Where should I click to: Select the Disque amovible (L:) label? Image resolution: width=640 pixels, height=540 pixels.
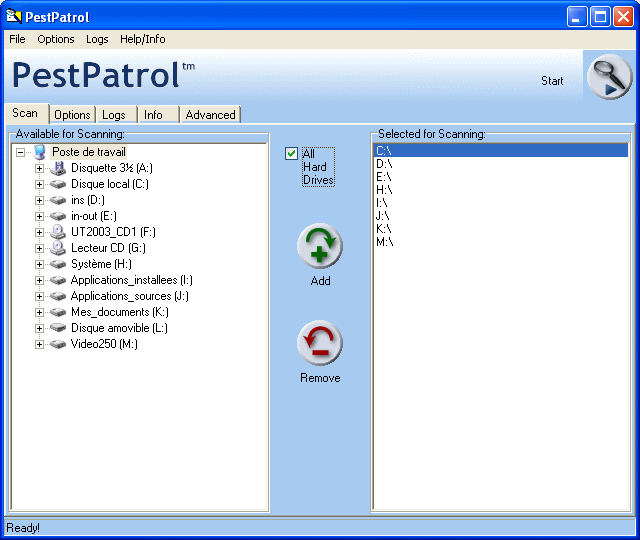(119, 328)
